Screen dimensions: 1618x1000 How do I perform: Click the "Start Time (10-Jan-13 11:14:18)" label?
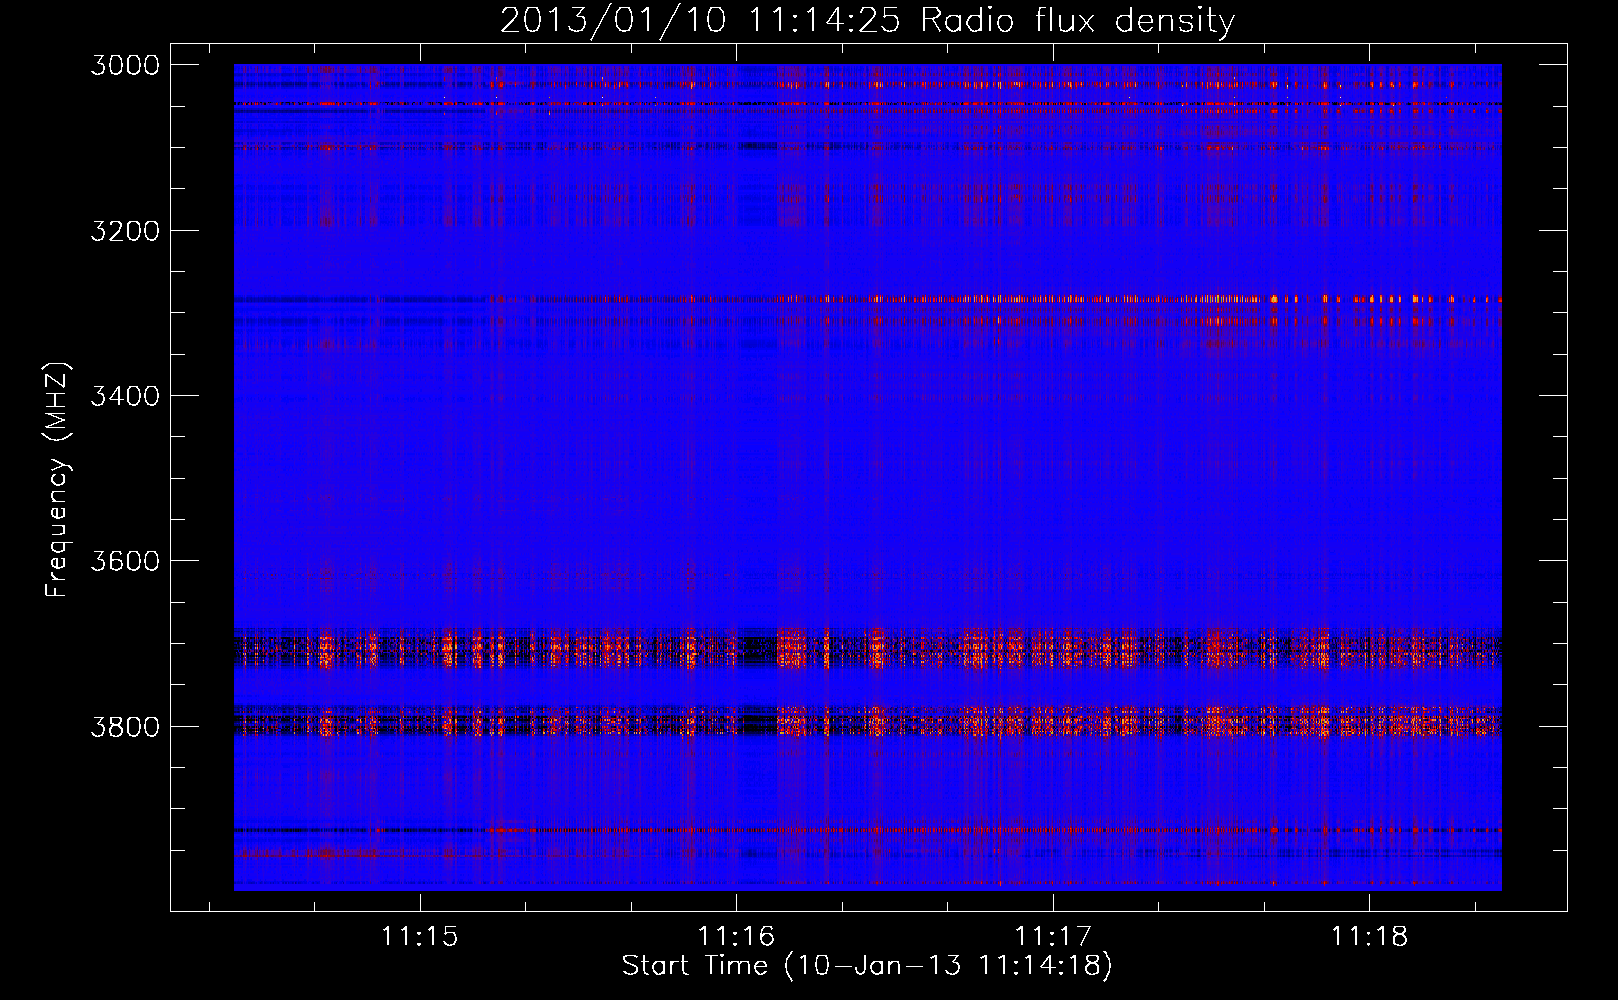[x=867, y=966]
